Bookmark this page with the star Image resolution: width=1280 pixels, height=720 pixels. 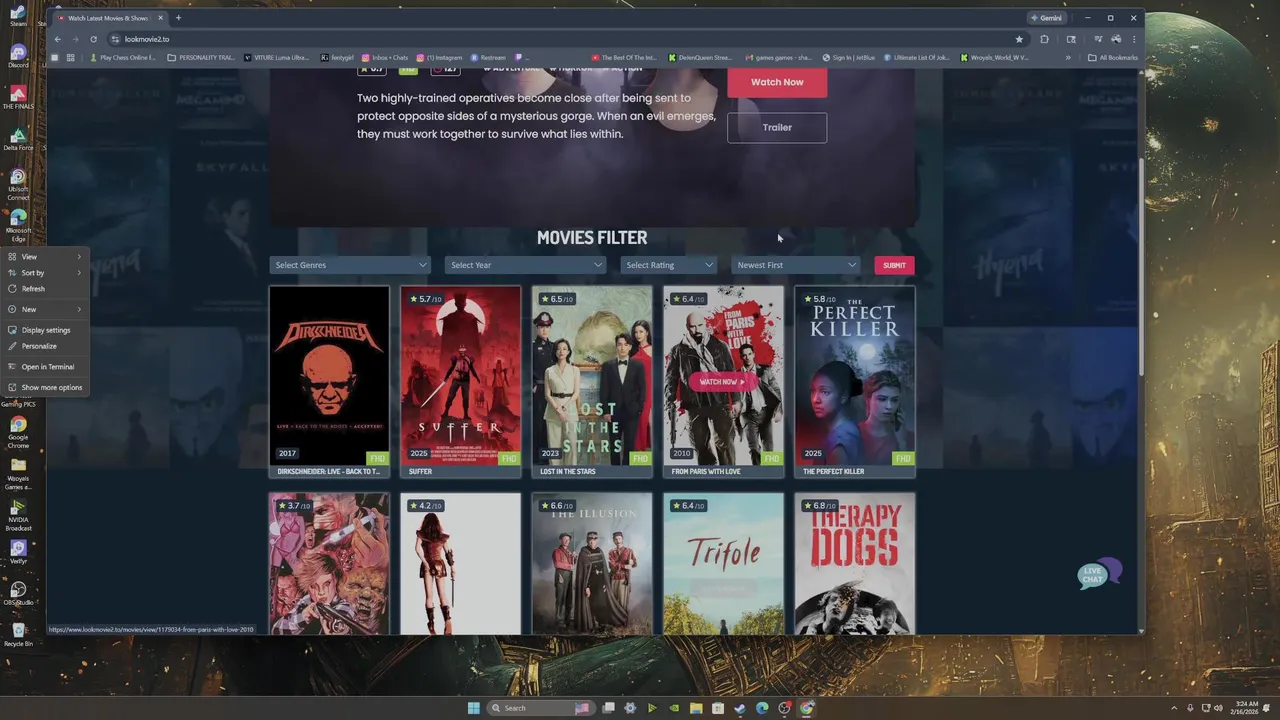[x=1019, y=39]
